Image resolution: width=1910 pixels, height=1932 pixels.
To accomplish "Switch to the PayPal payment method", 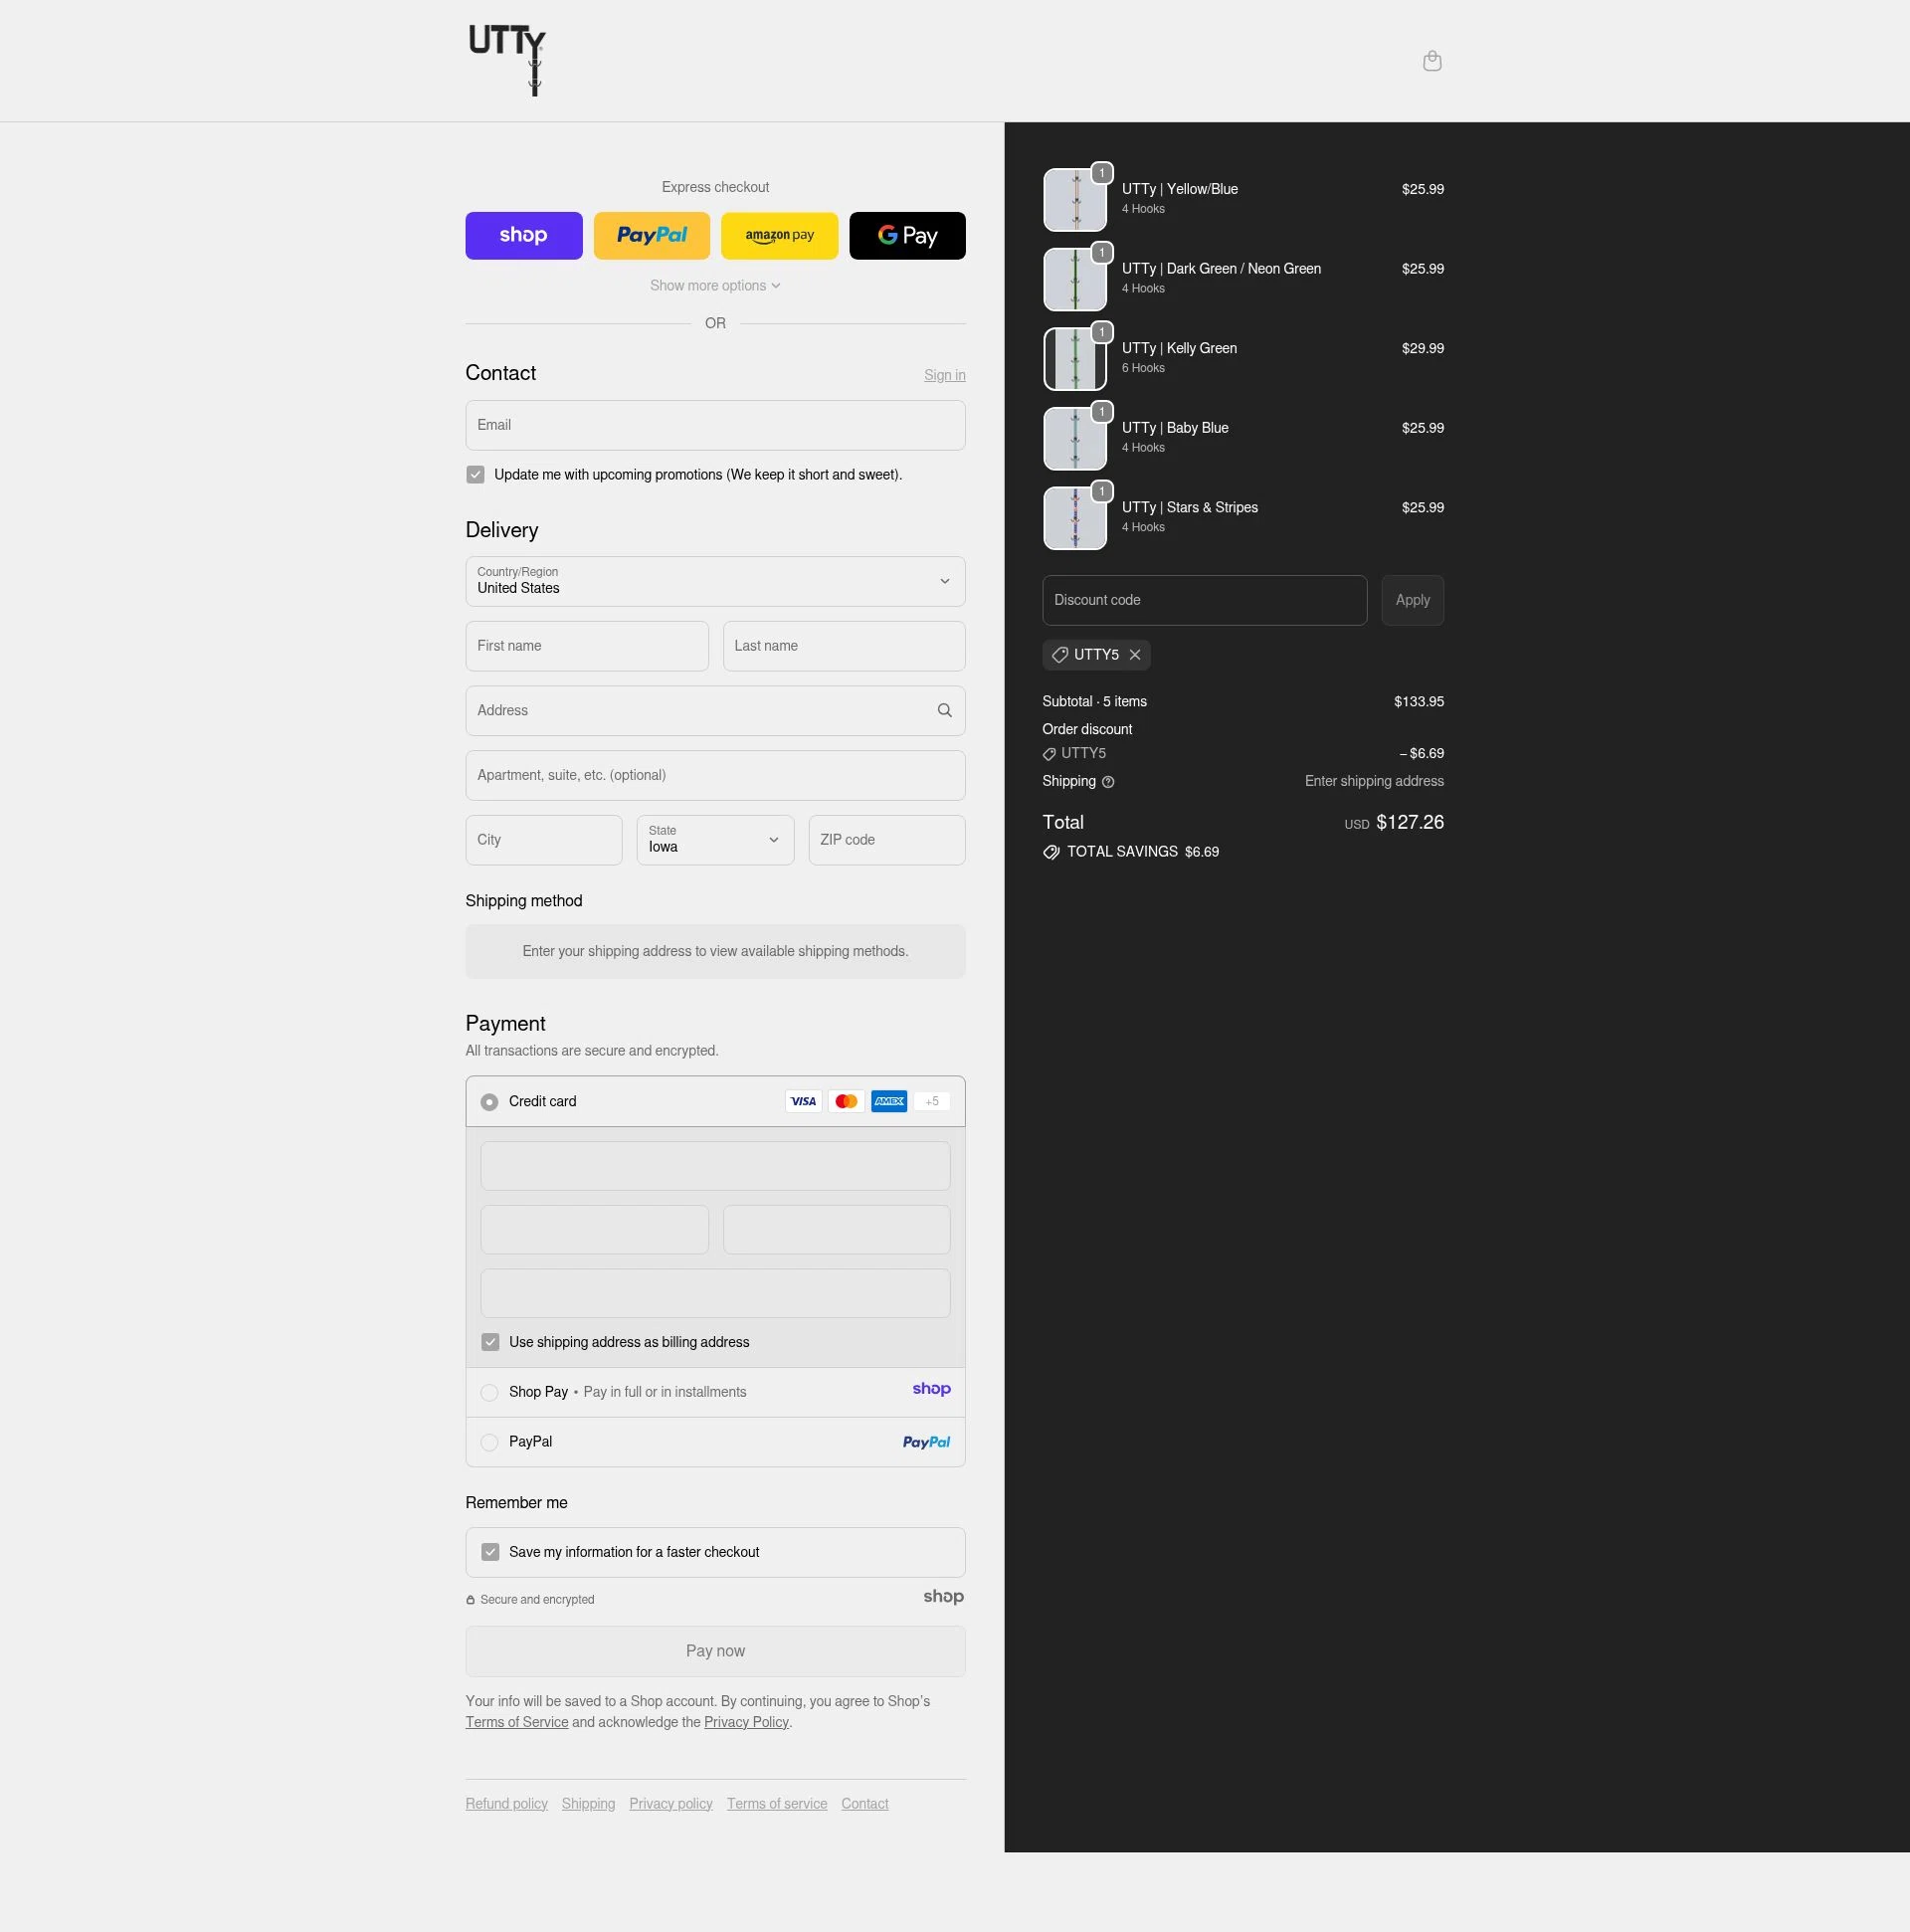I will click(x=489, y=1442).
